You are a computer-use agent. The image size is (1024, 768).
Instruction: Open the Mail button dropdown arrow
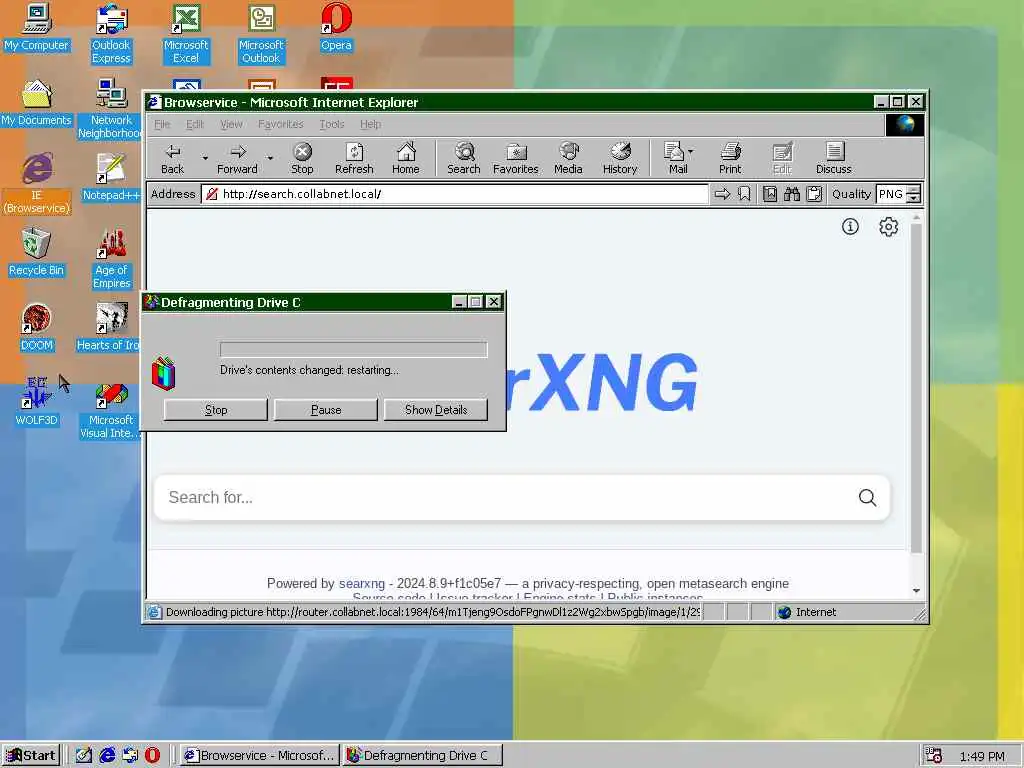pos(691,152)
